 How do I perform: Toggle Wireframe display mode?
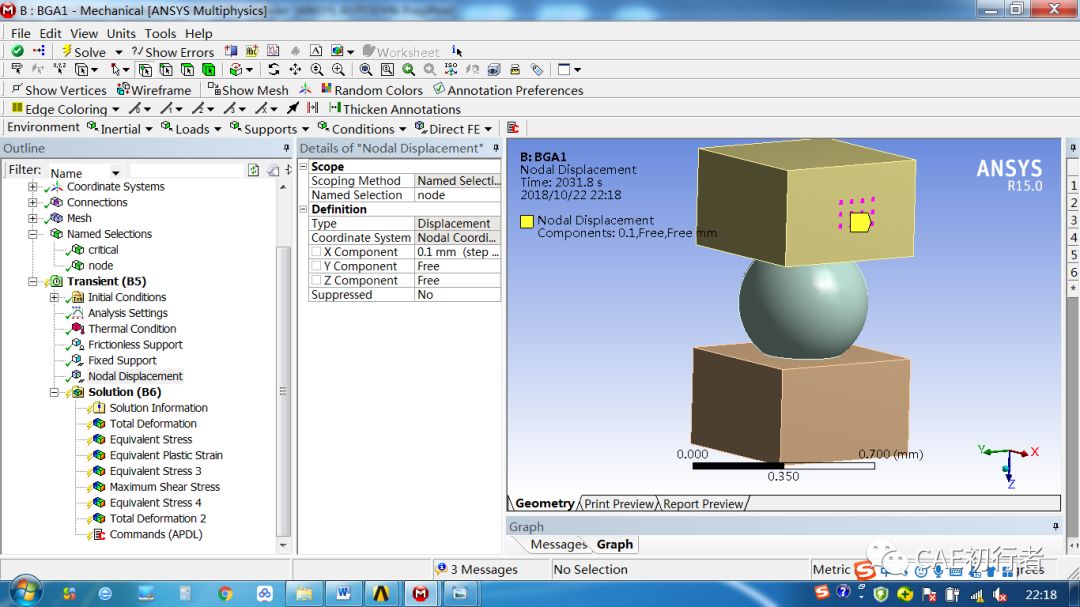click(154, 90)
